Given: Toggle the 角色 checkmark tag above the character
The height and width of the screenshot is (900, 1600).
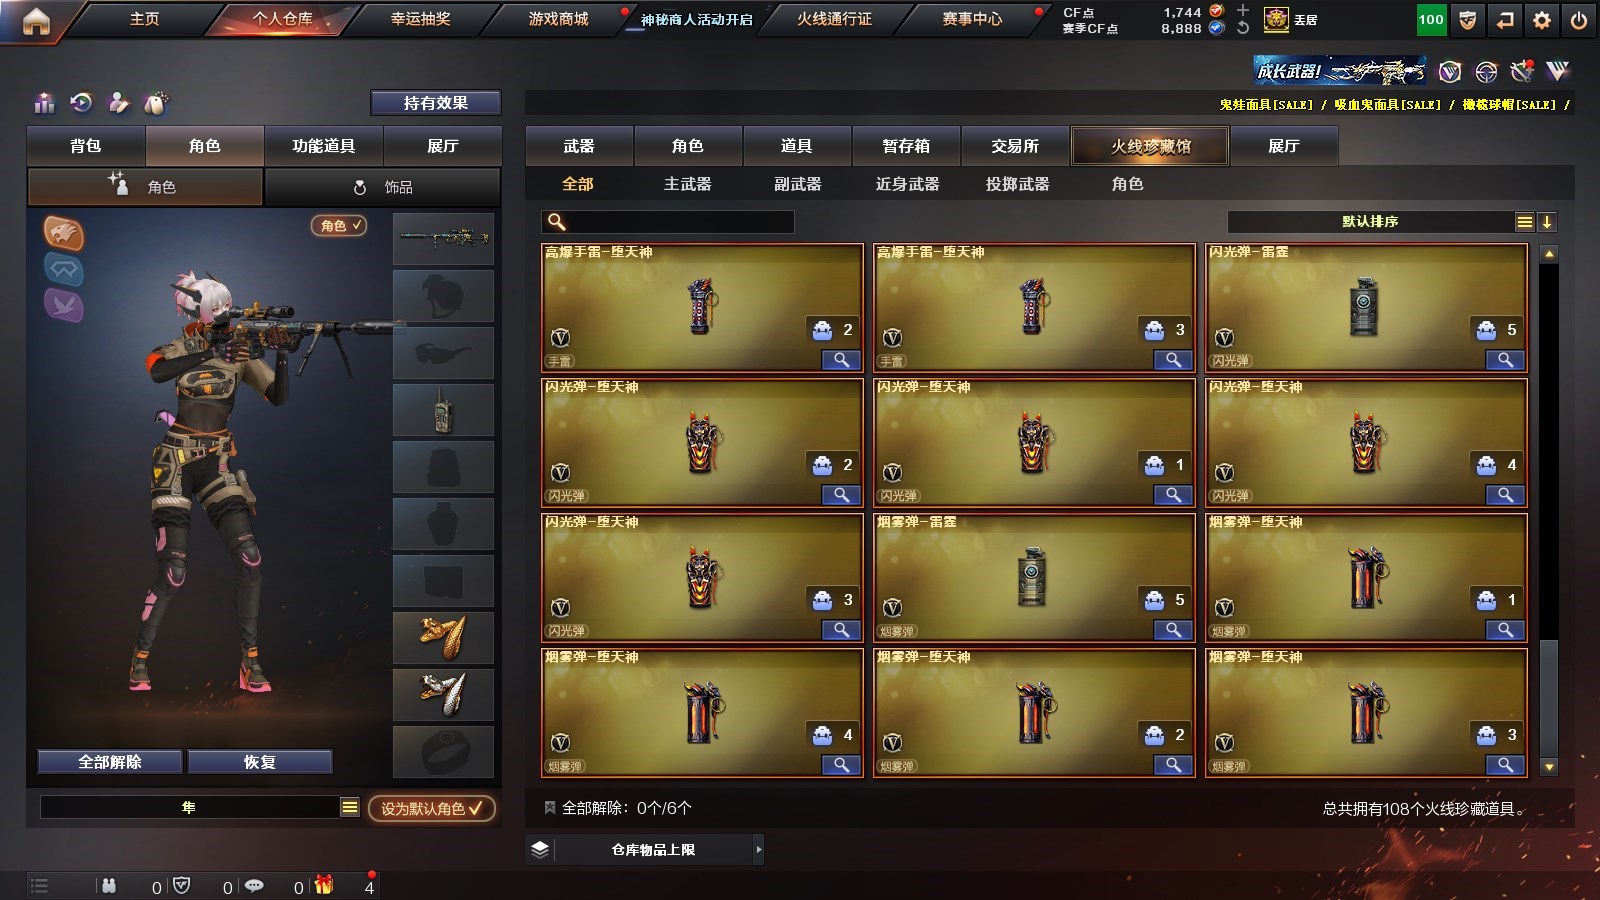Looking at the screenshot, I should (x=339, y=226).
